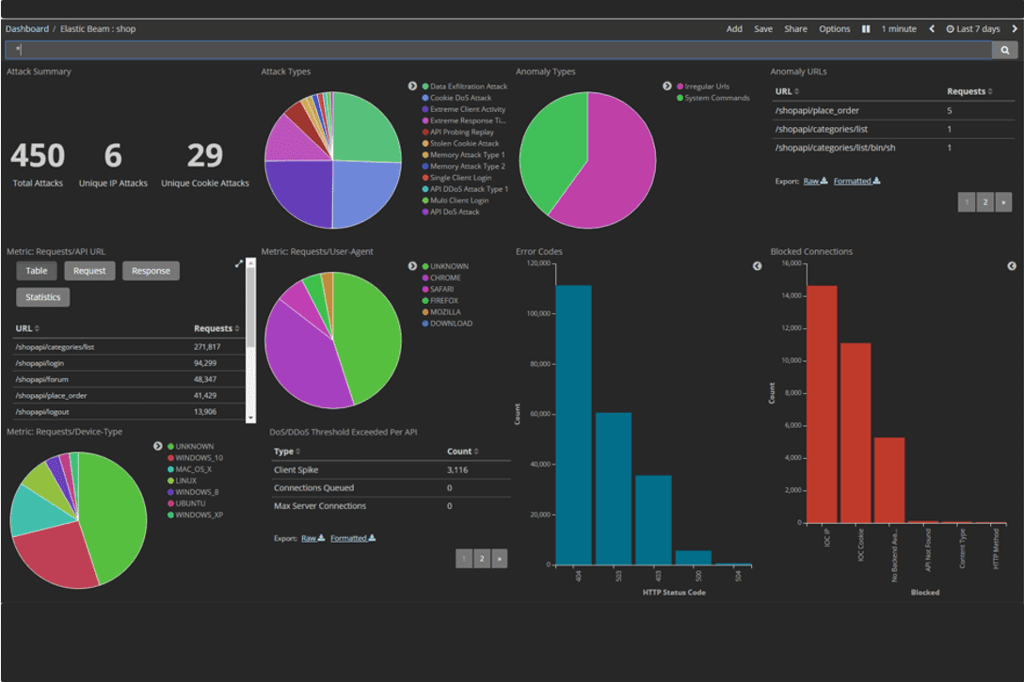Image resolution: width=1024 pixels, height=682 pixels.
Task: Click the search magnifier button
Action: coord(1004,50)
